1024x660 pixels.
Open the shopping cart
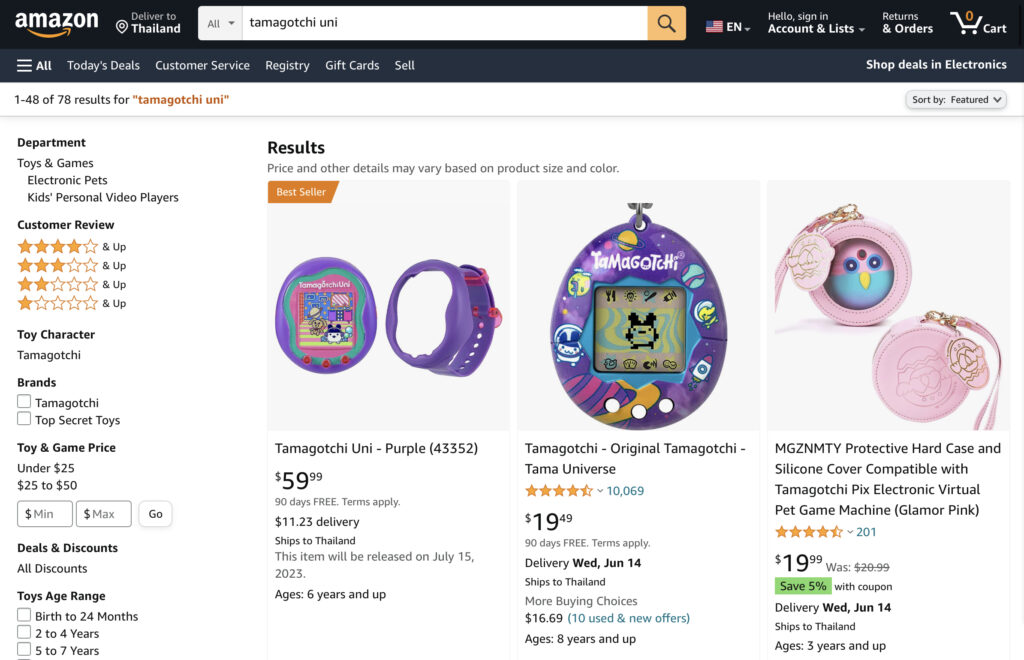click(x=978, y=23)
